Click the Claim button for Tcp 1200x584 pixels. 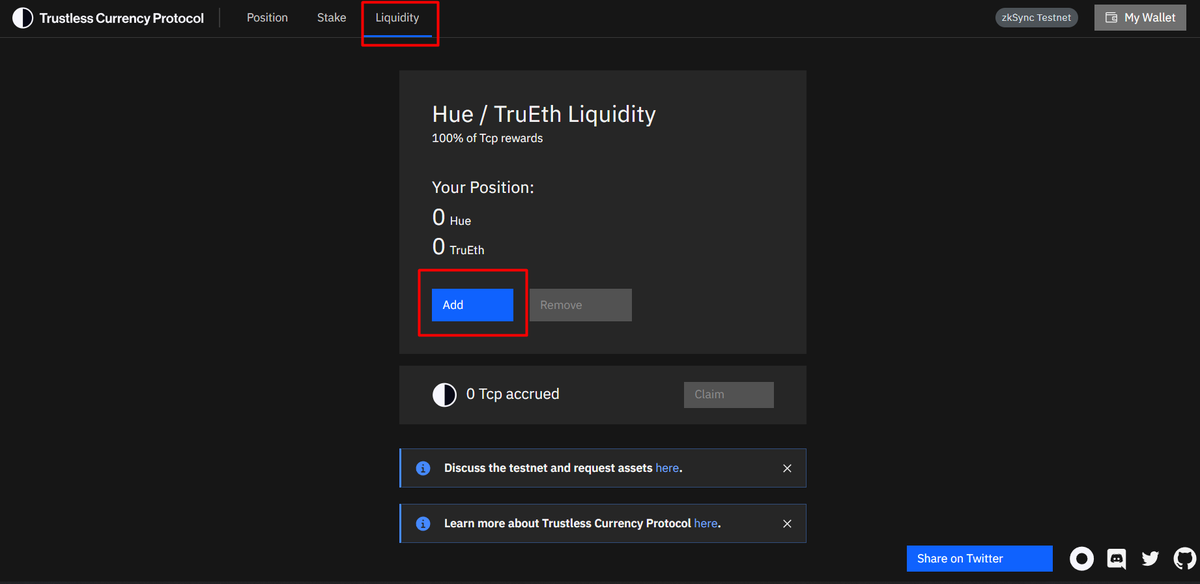pos(728,394)
